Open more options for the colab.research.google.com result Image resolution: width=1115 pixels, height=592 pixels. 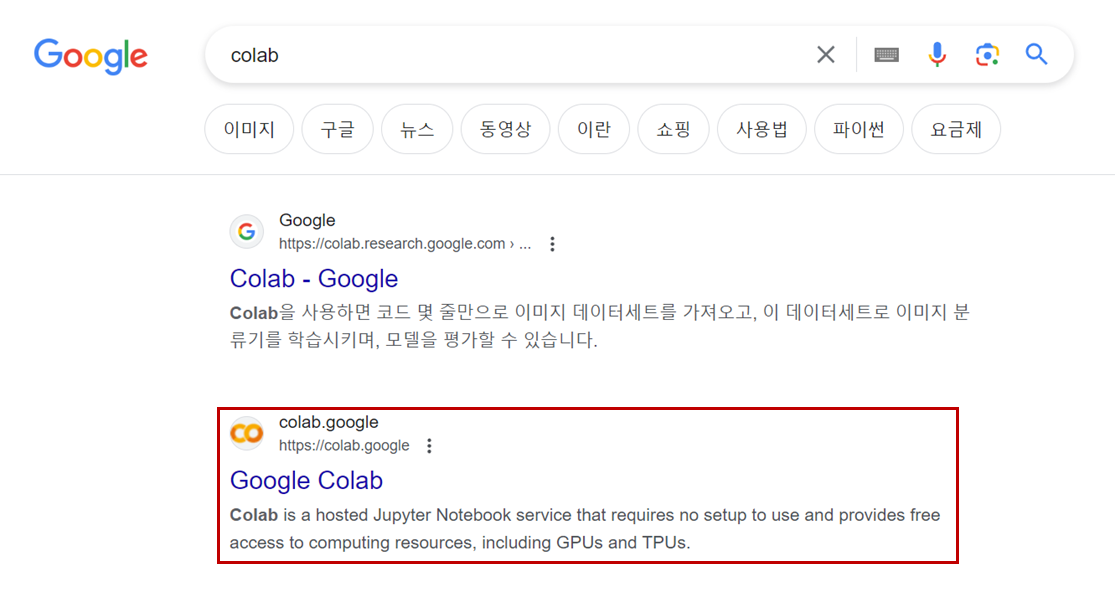553,244
